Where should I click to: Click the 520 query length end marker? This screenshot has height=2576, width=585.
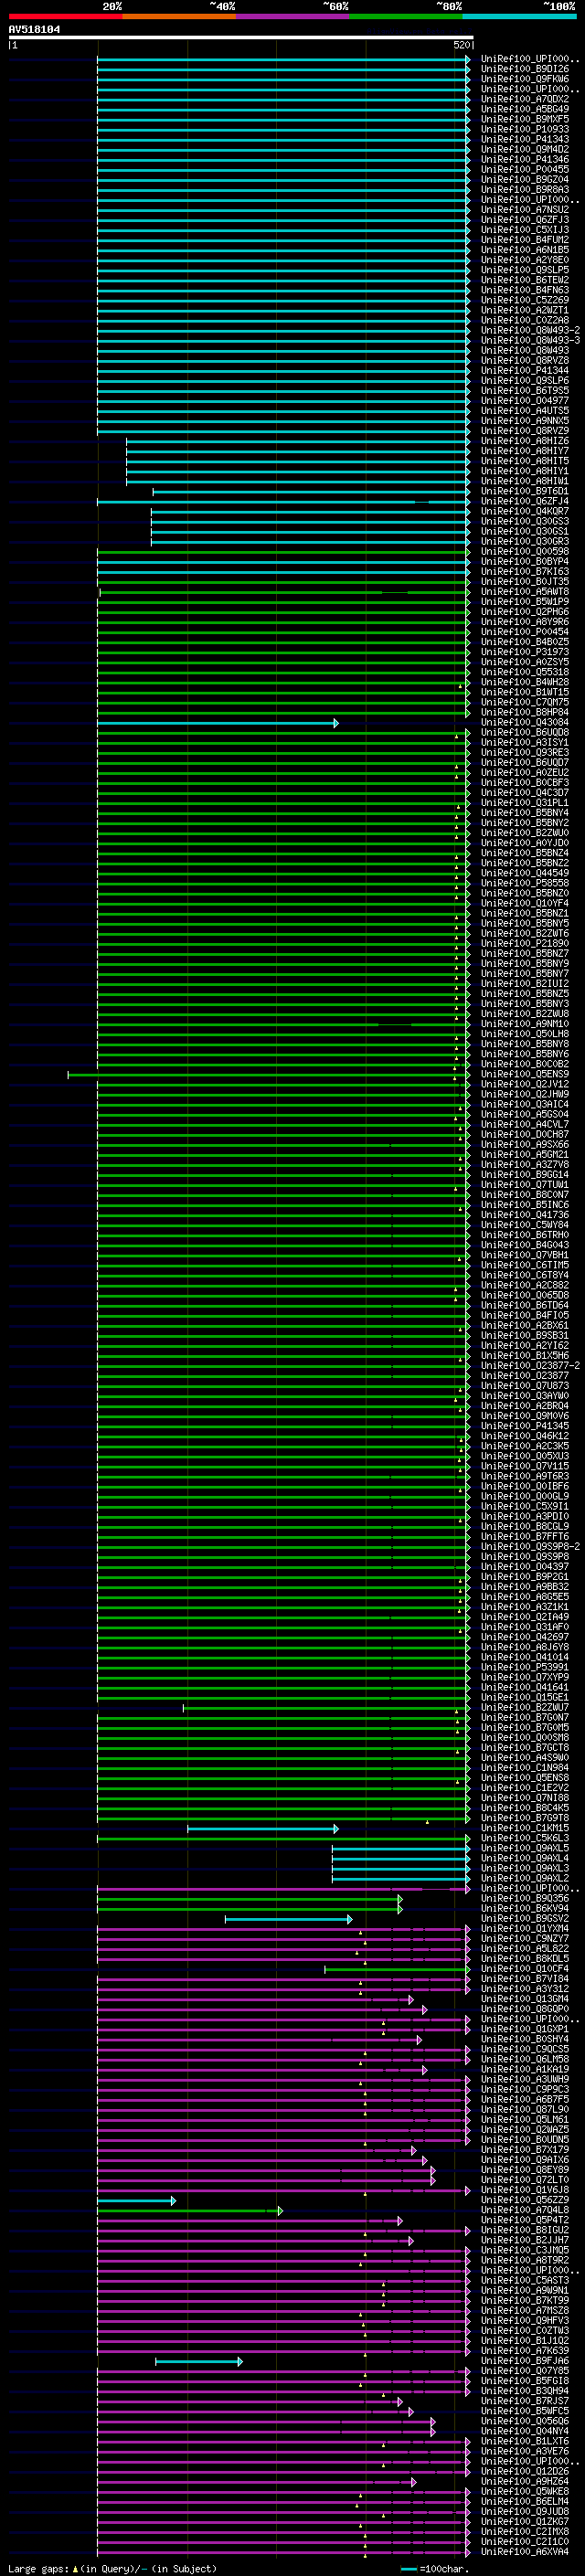click(461, 45)
